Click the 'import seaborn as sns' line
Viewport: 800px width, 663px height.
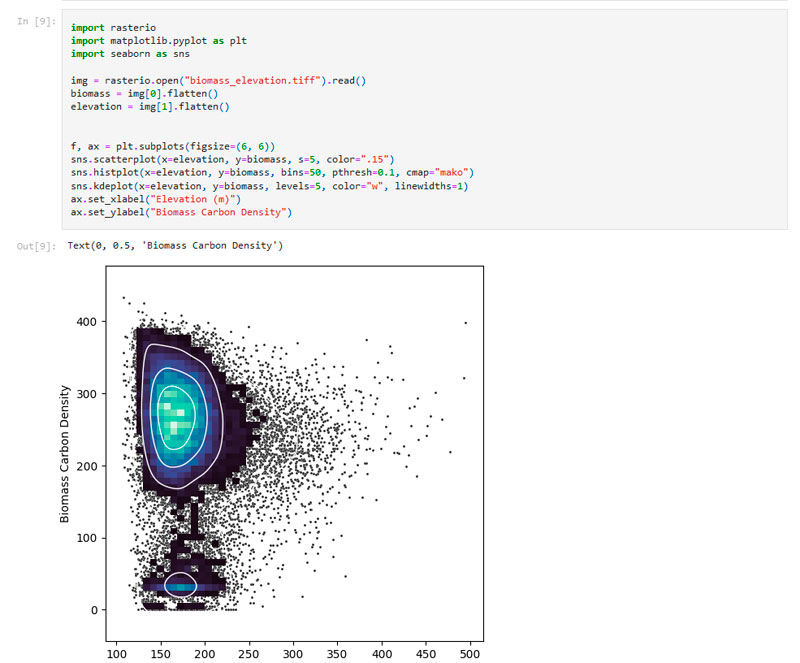tap(130, 54)
